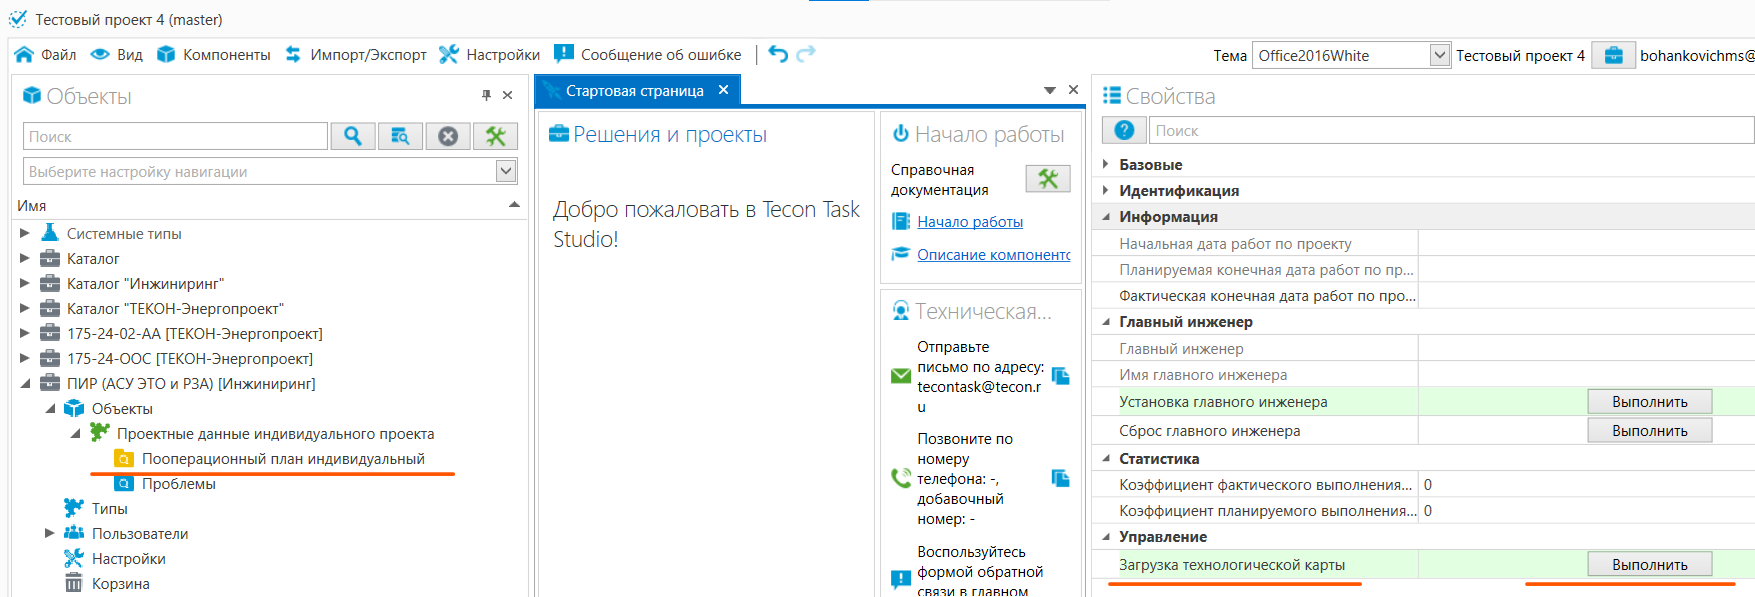The width and height of the screenshot is (1755, 597).
Task: Open the Начало работы link
Action: (x=969, y=222)
